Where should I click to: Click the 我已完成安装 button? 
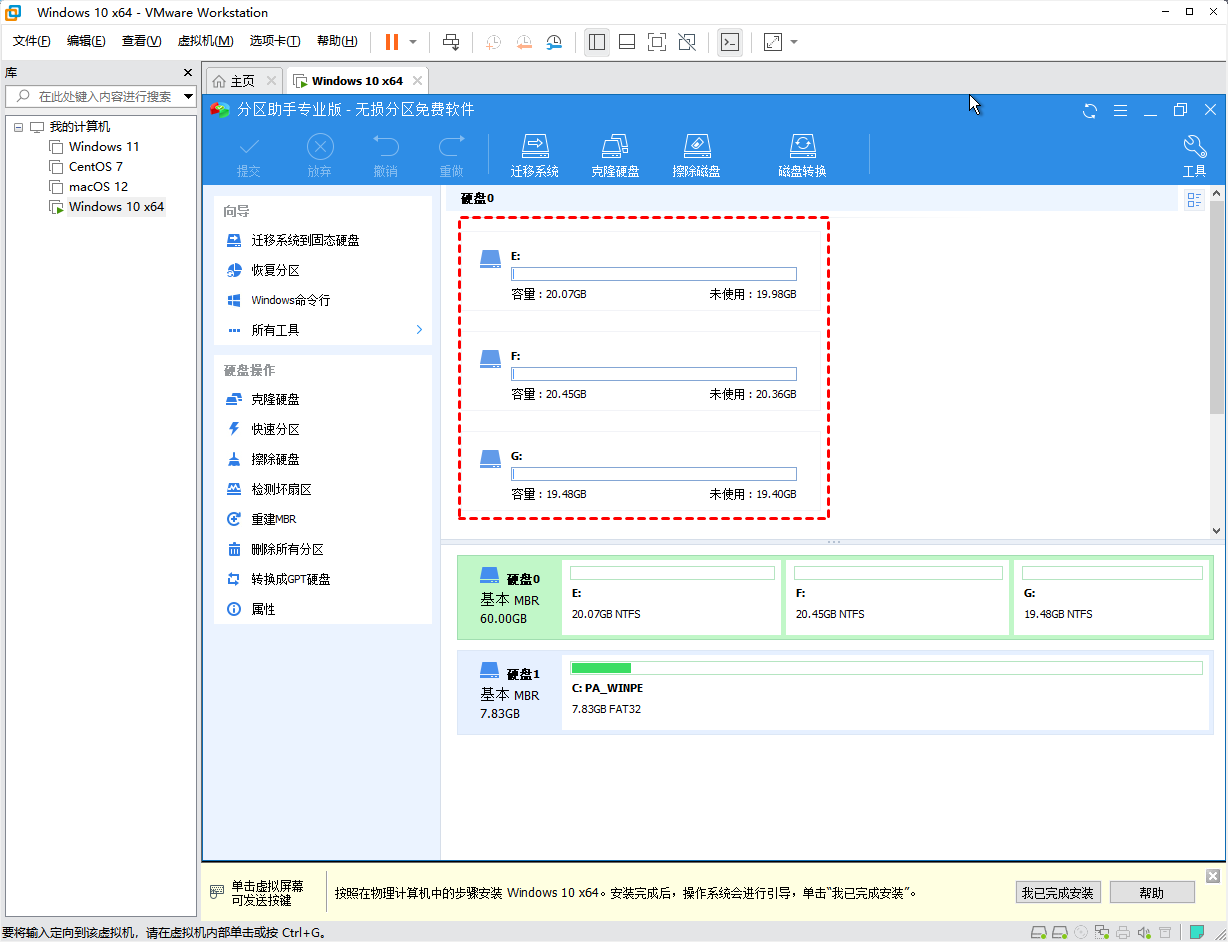tap(1059, 893)
